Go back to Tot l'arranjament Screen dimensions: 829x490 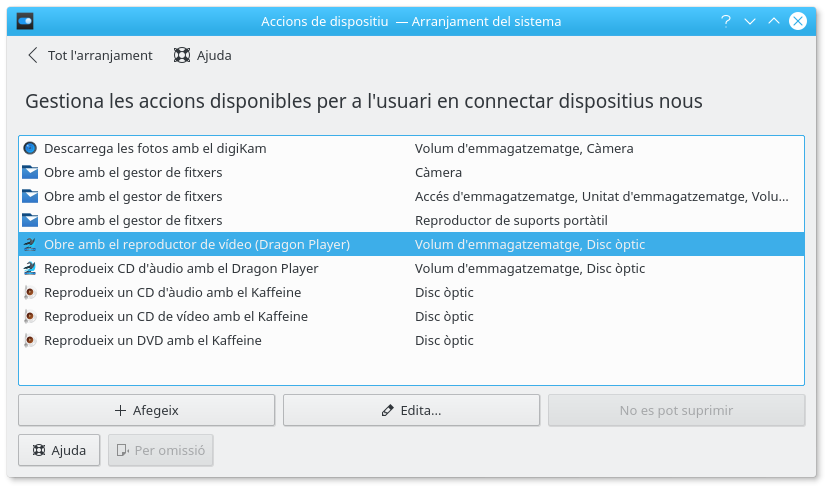(90, 56)
